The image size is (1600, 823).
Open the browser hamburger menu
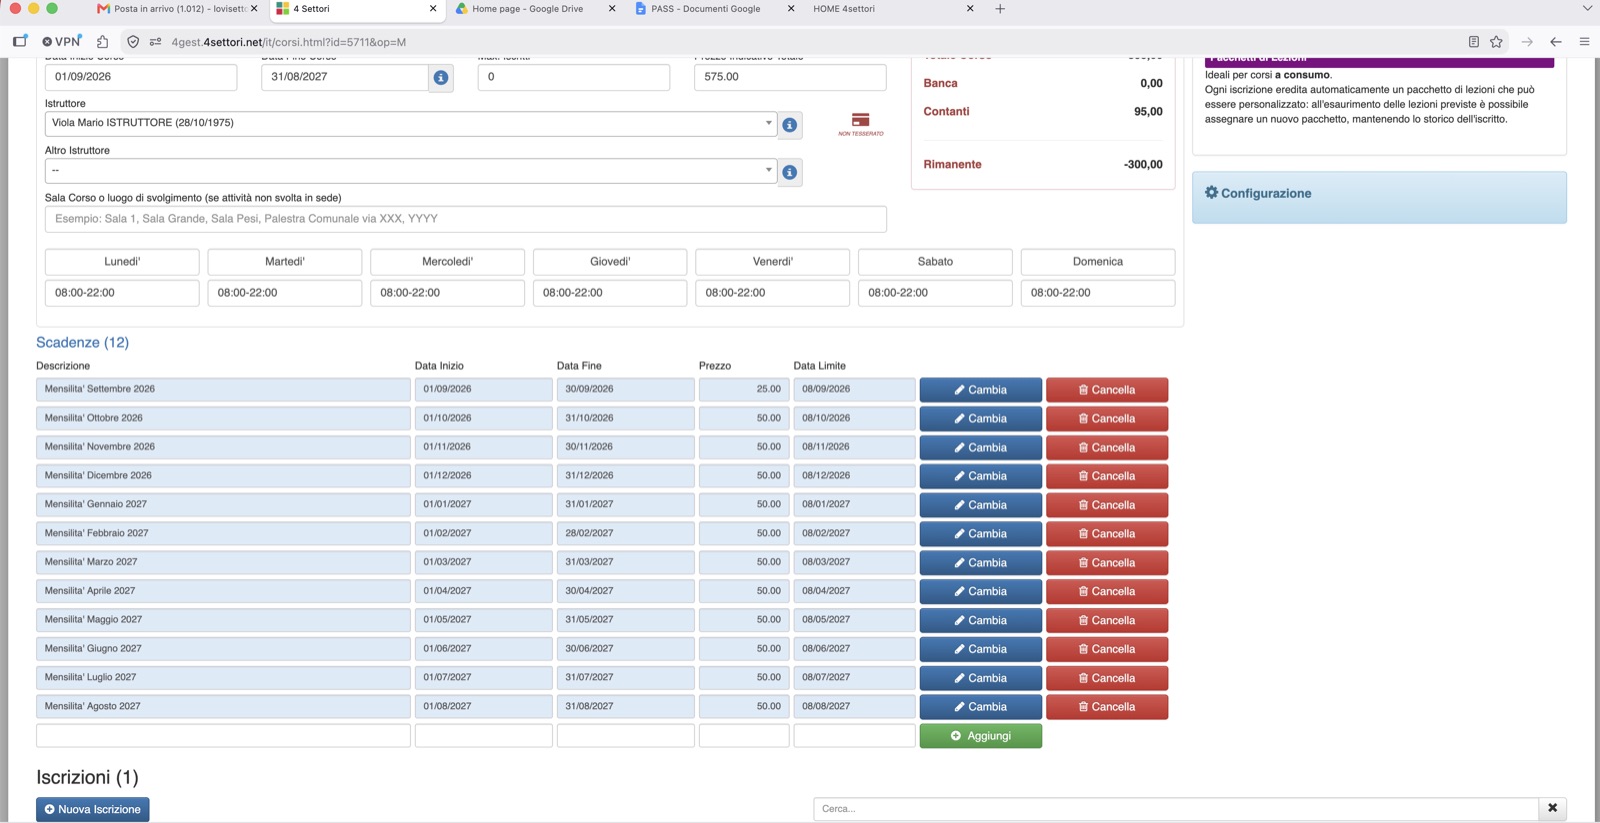(x=1584, y=41)
